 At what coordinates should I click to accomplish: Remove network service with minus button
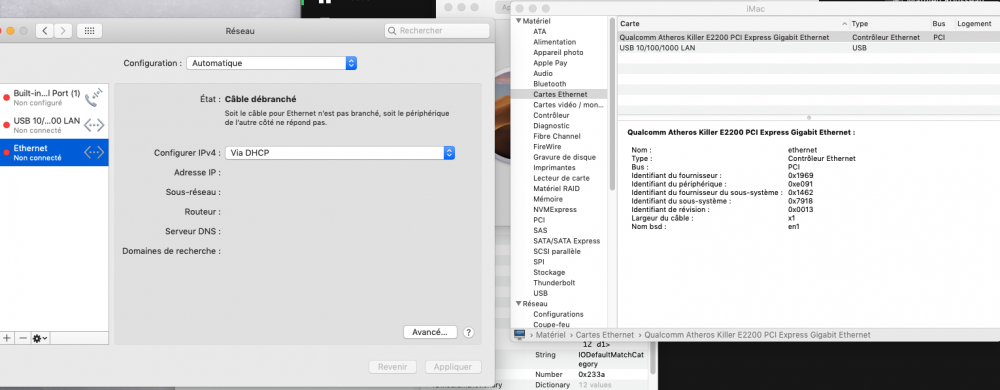[x=23, y=338]
